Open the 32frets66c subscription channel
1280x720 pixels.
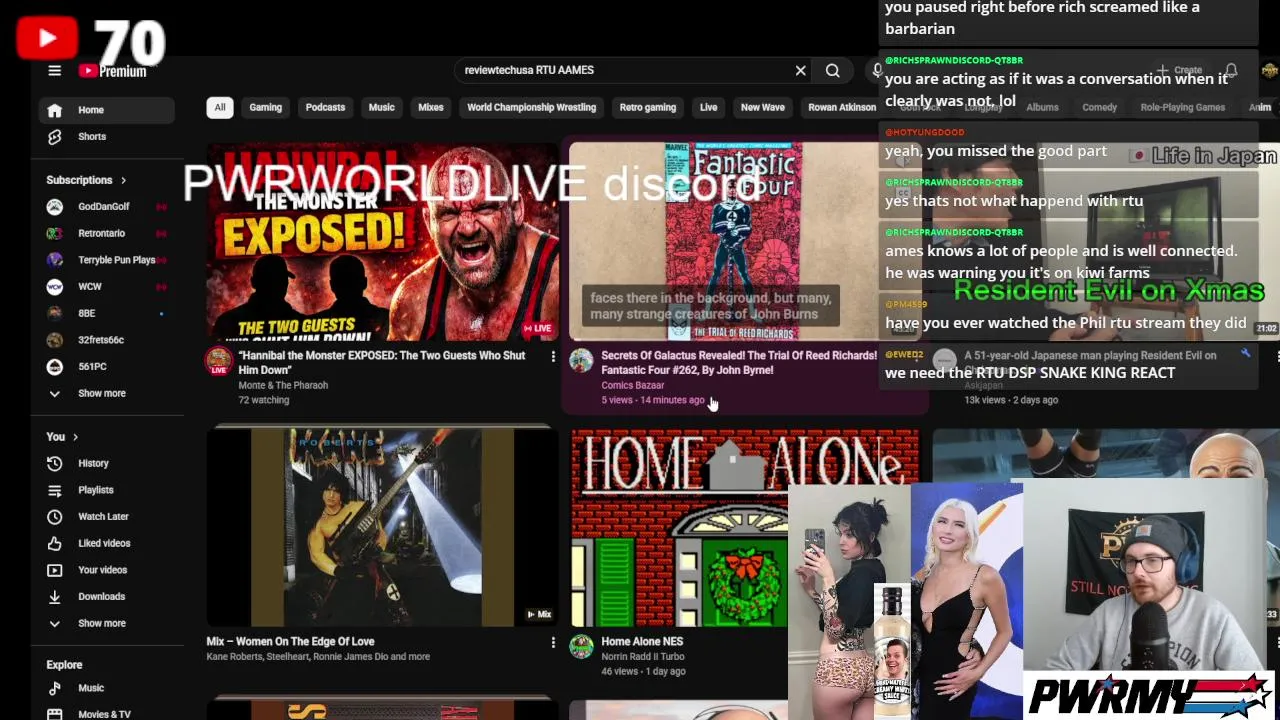[107, 340]
